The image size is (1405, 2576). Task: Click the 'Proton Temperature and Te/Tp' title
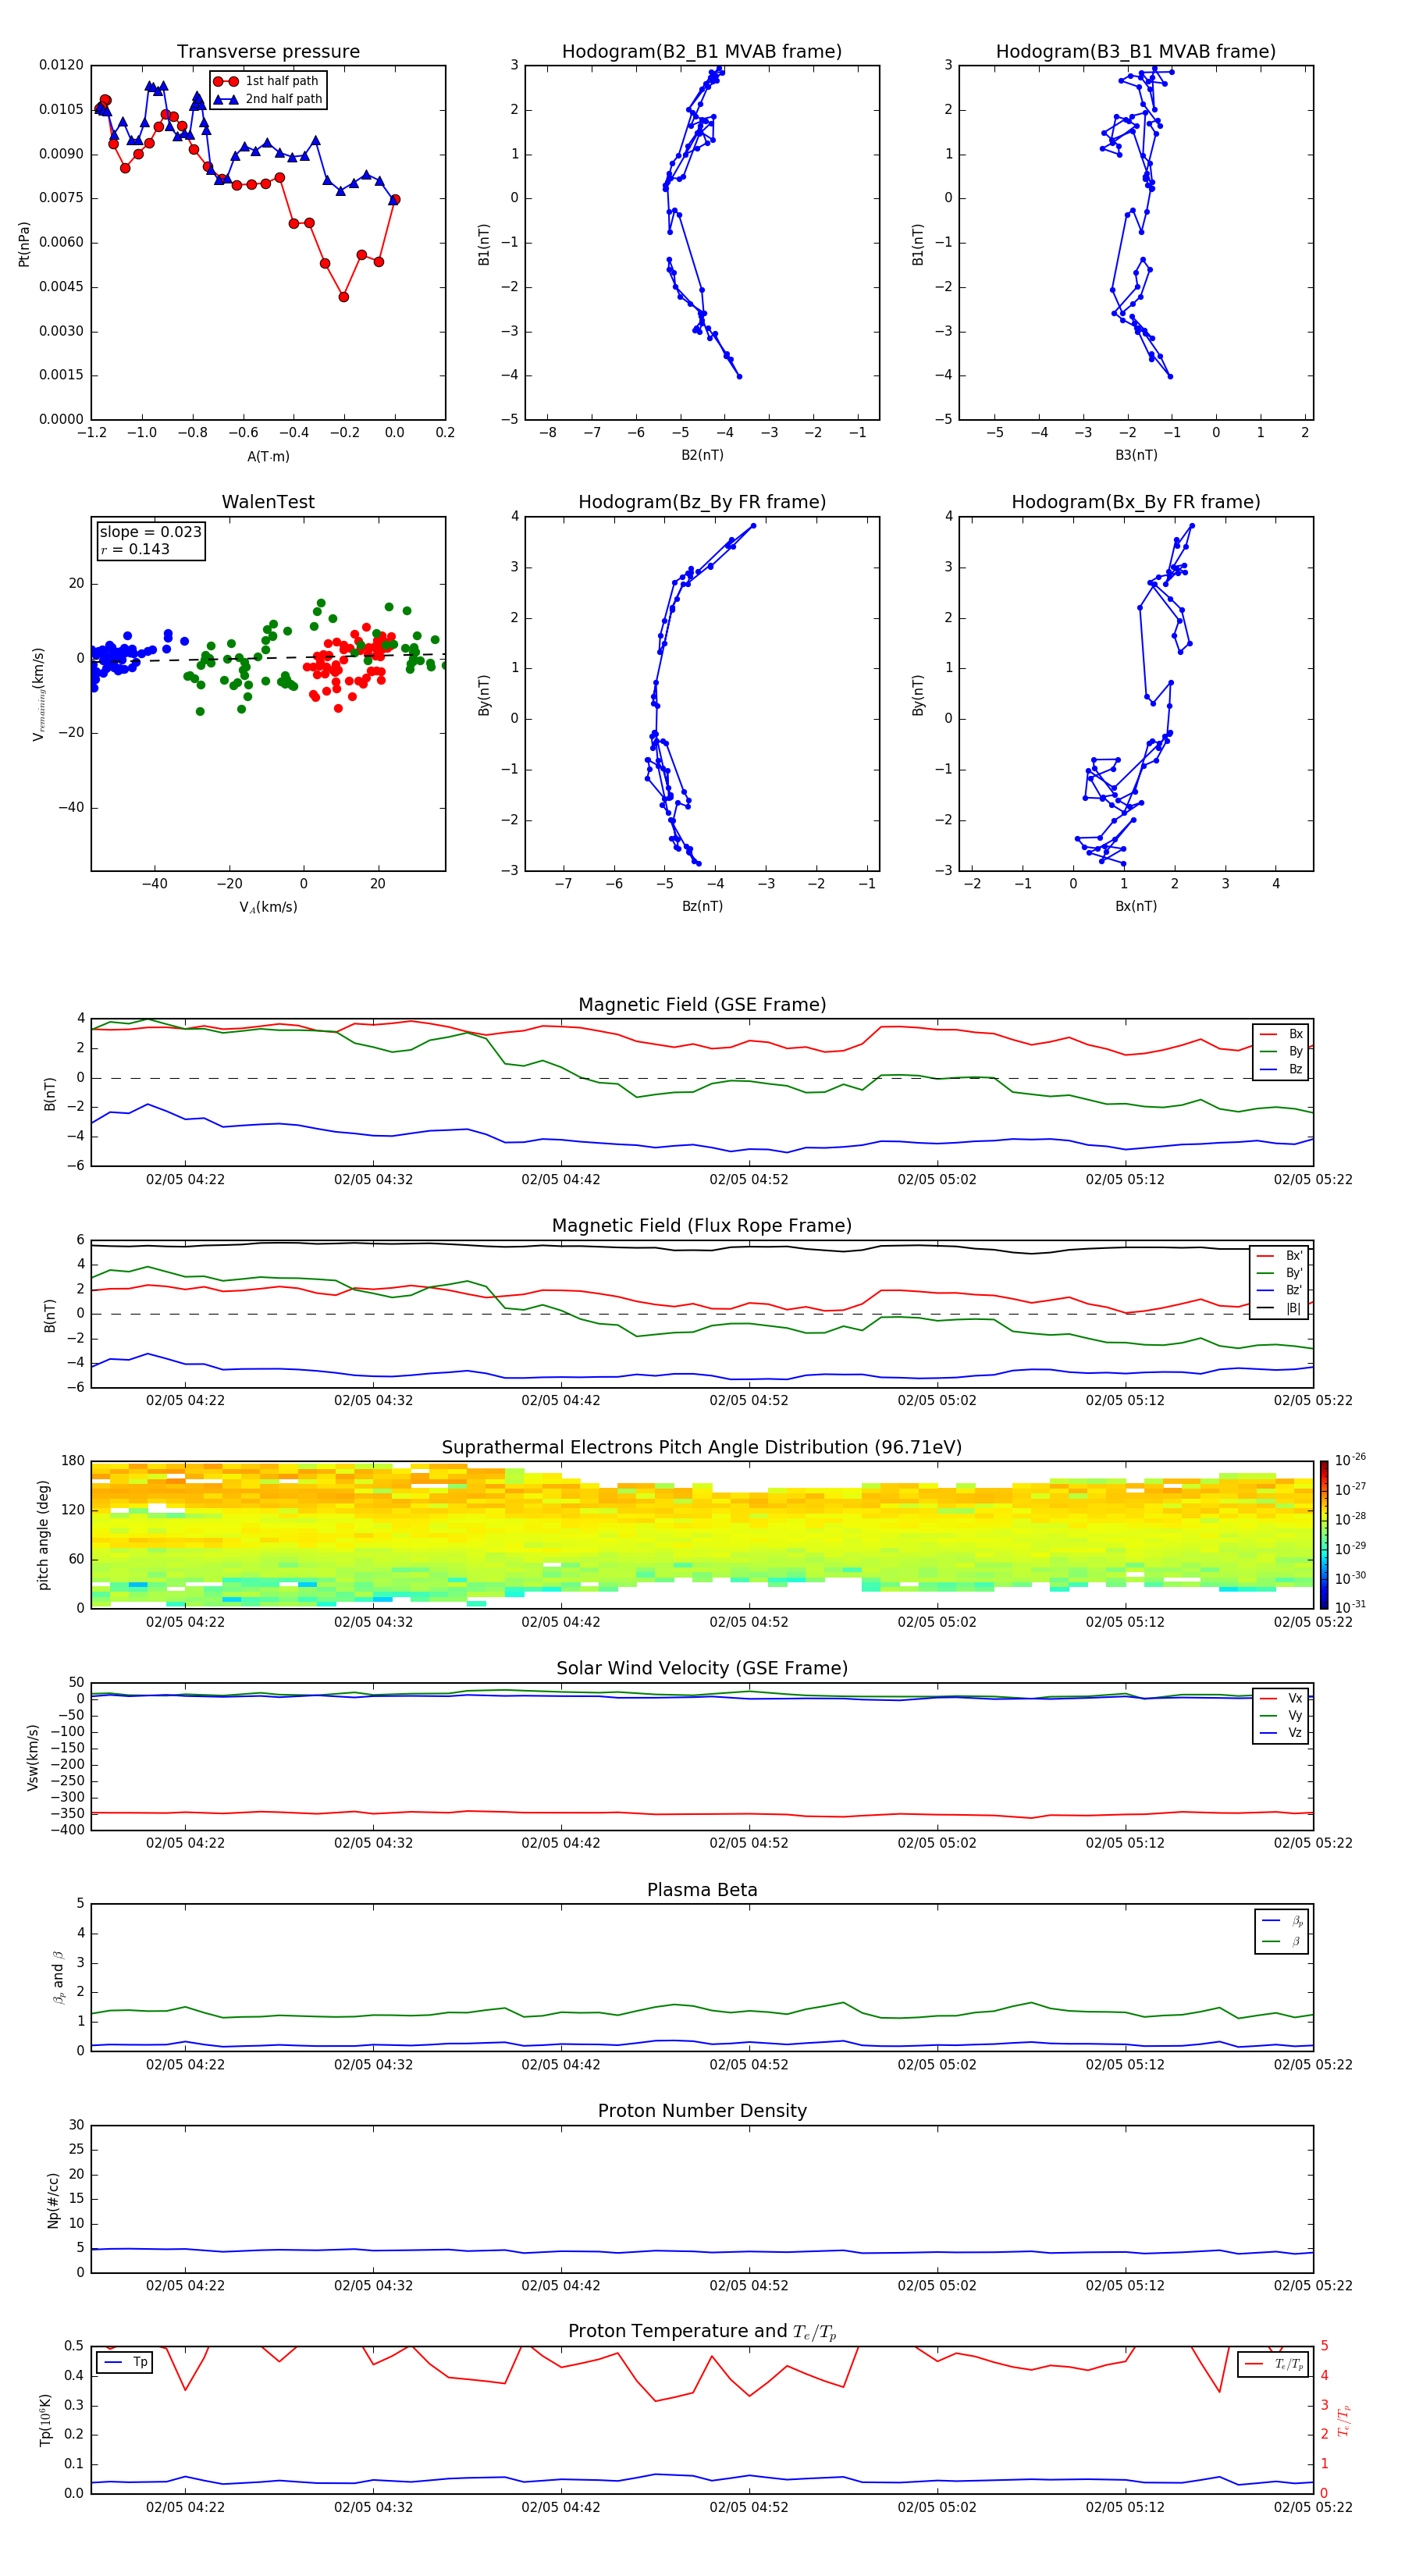(702, 2332)
